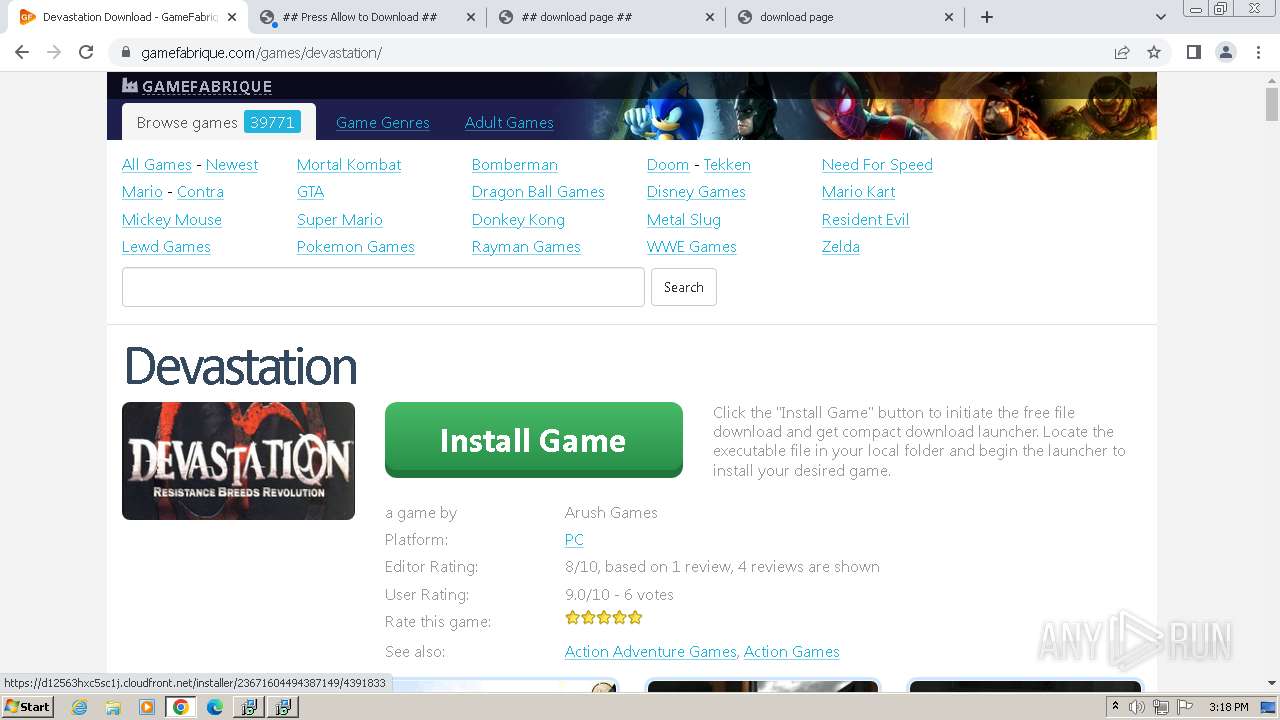
Task: Rate the game five stars
Action: tap(635, 618)
